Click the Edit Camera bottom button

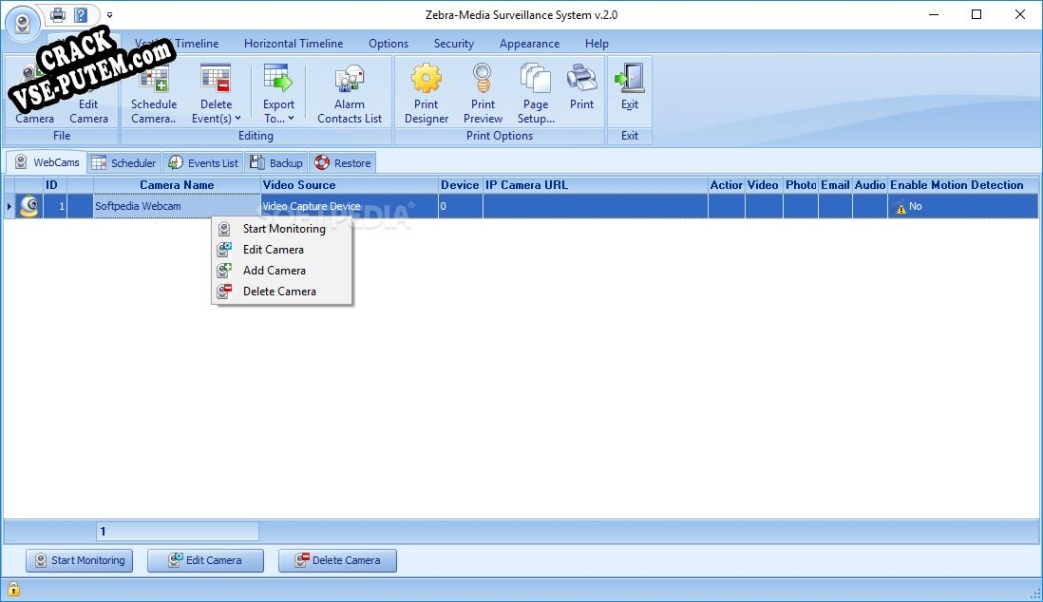tap(206, 560)
